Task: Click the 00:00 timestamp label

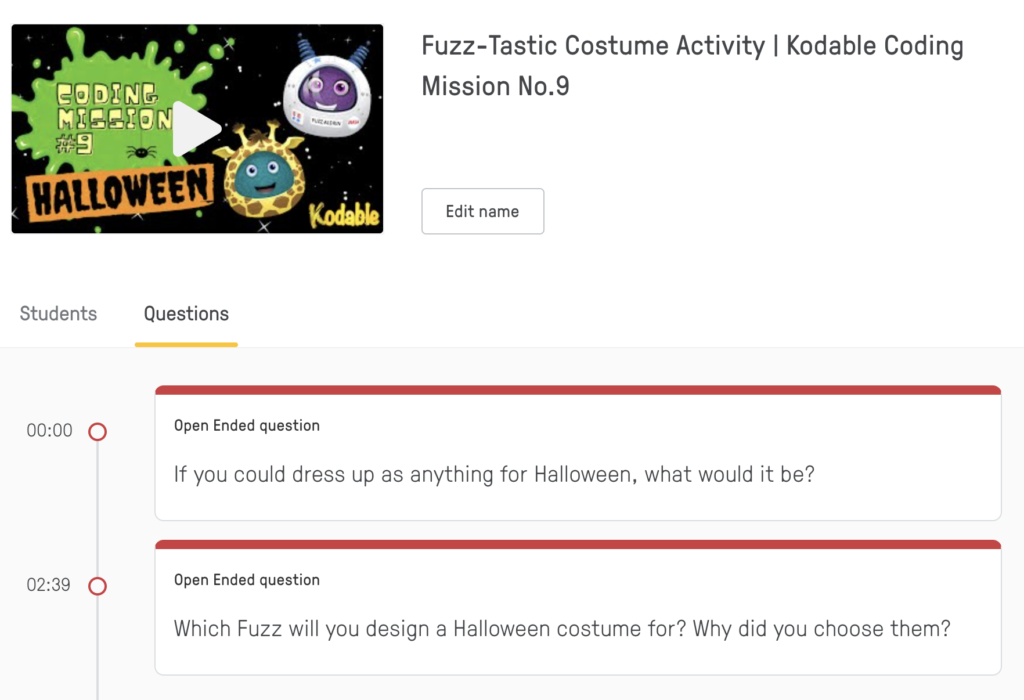Action: (x=50, y=431)
